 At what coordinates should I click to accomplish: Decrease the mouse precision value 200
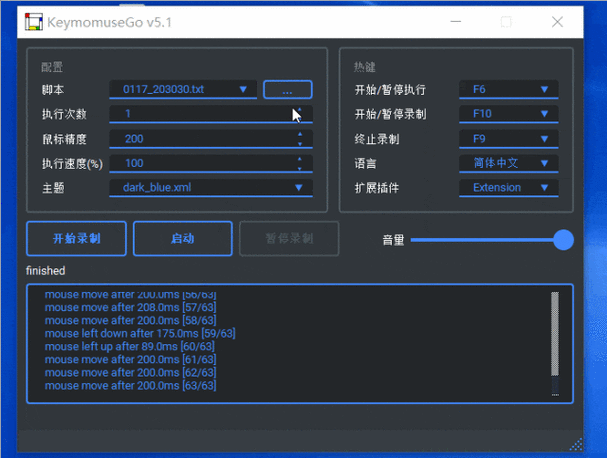point(300,144)
